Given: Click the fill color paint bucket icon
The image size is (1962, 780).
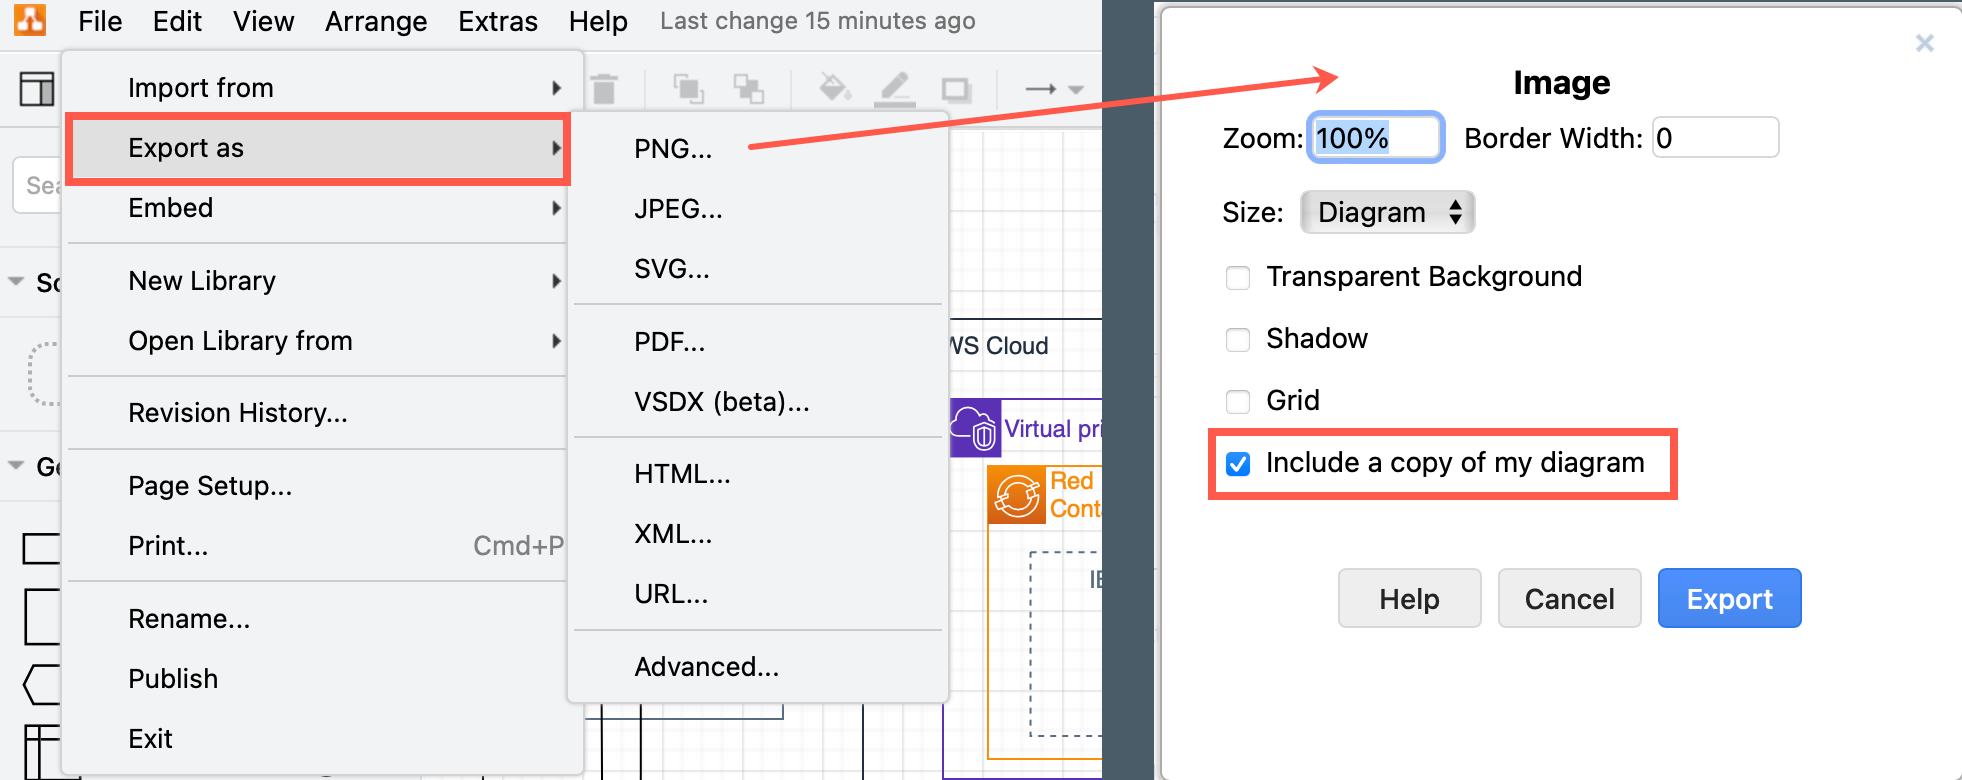Looking at the screenshot, I should (835, 88).
